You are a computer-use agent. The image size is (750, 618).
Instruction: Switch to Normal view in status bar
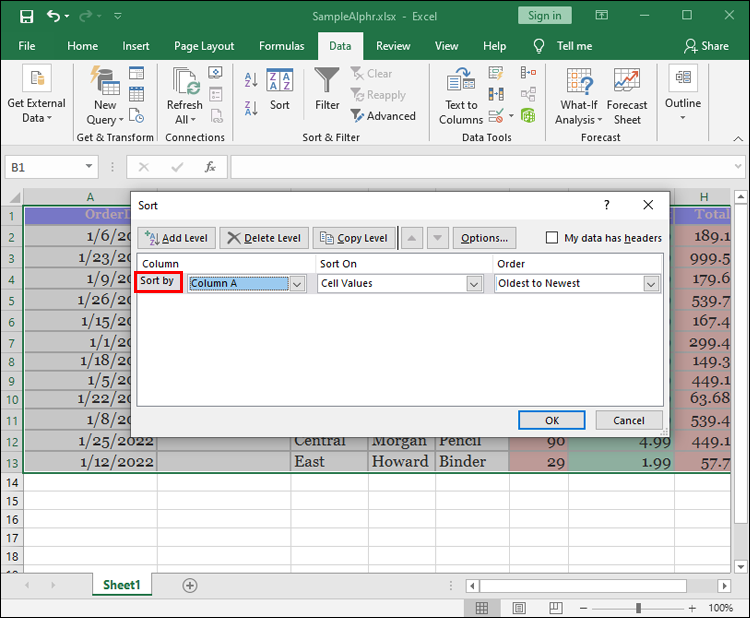click(x=482, y=608)
